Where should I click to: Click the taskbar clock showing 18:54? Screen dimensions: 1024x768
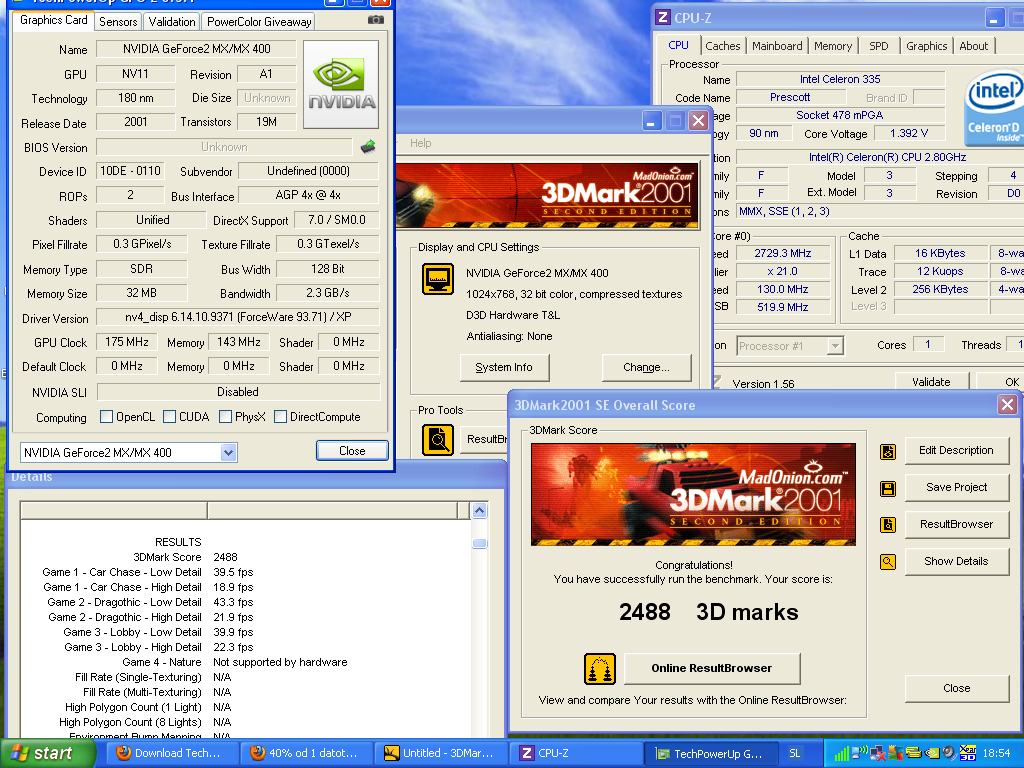pyautogui.click(x=996, y=754)
